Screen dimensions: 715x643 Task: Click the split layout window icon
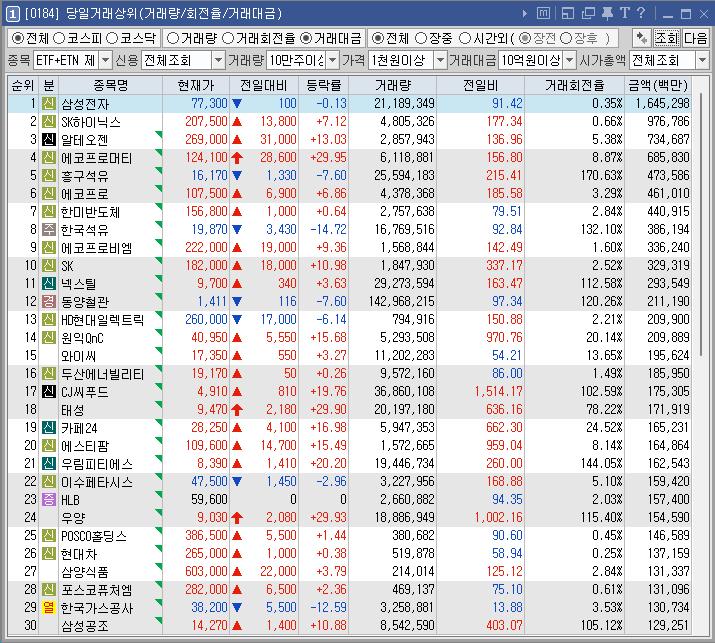[568, 14]
